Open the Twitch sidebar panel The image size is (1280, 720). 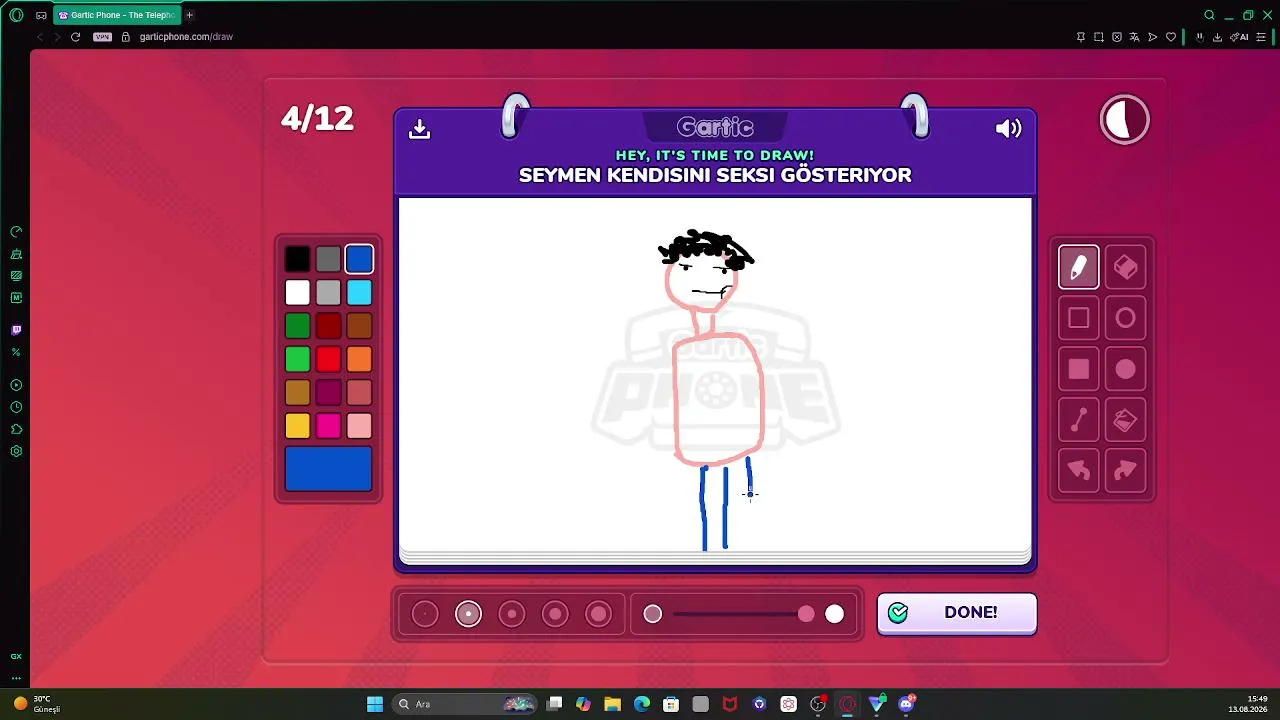tap(16, 330)
